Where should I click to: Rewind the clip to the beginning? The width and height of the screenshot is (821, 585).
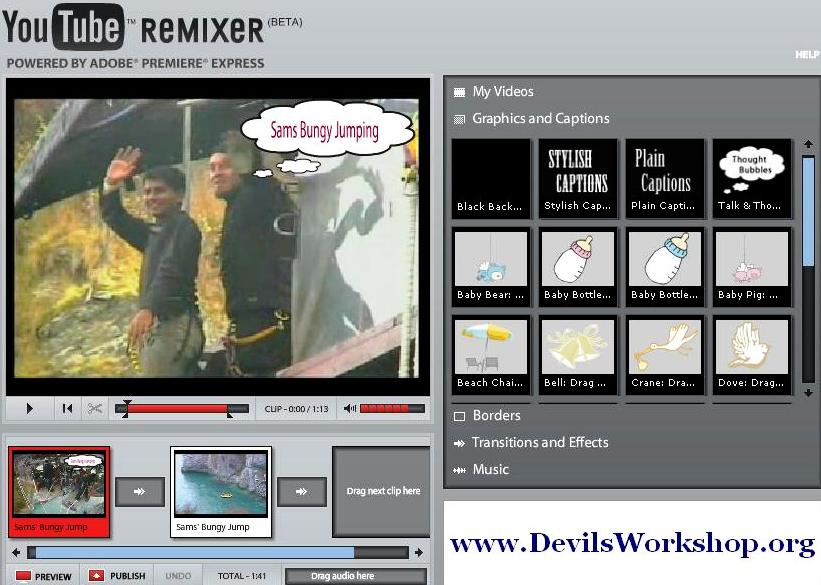coord(68,409)
